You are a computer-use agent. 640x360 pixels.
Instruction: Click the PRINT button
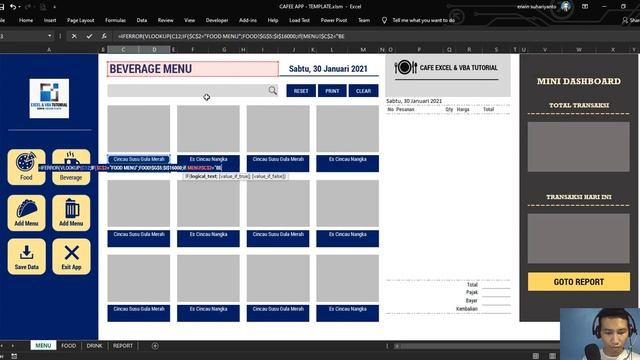(x=332, y=91)
